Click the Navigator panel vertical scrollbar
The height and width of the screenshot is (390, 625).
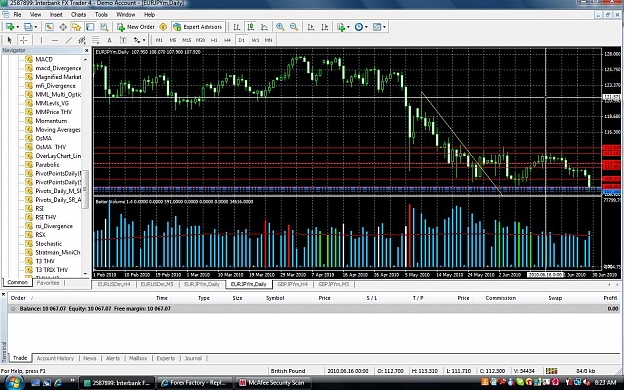[x=85, y=166]
